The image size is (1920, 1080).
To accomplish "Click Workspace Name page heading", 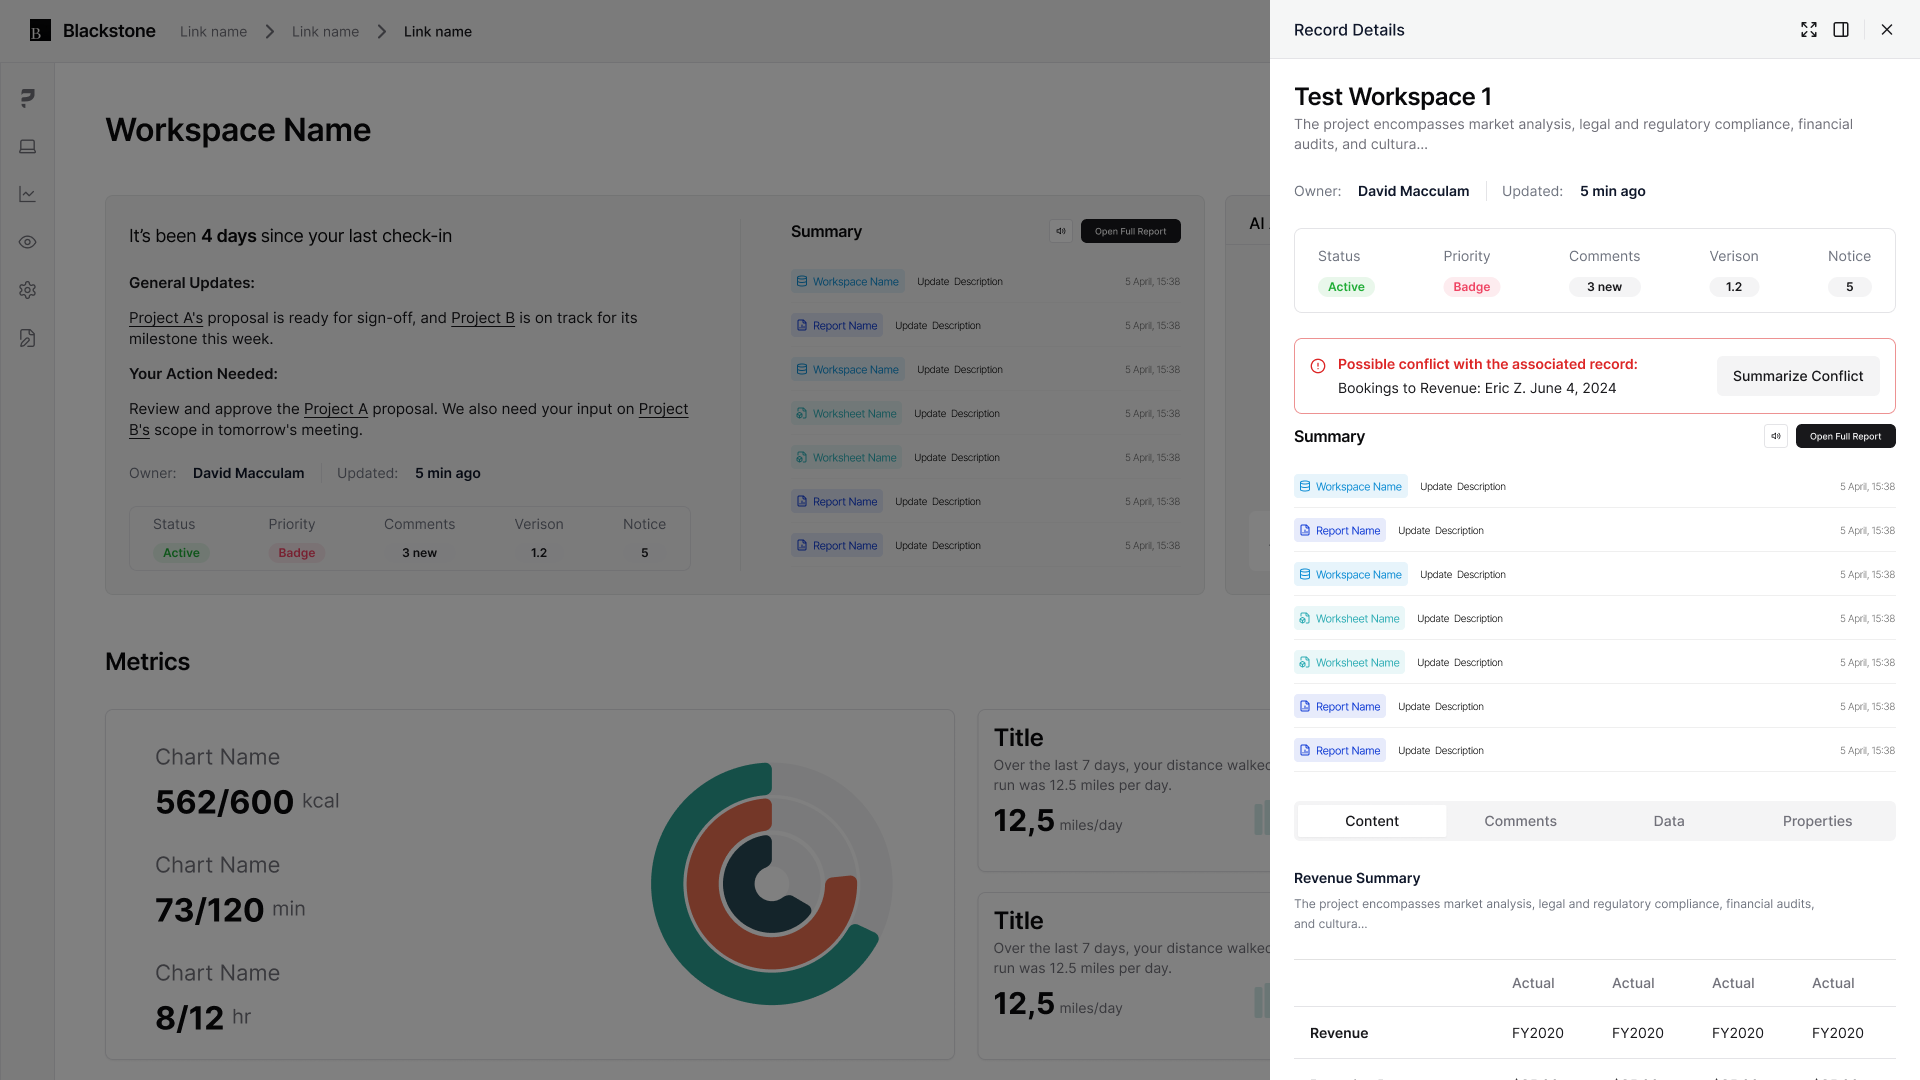I will 238,130.
